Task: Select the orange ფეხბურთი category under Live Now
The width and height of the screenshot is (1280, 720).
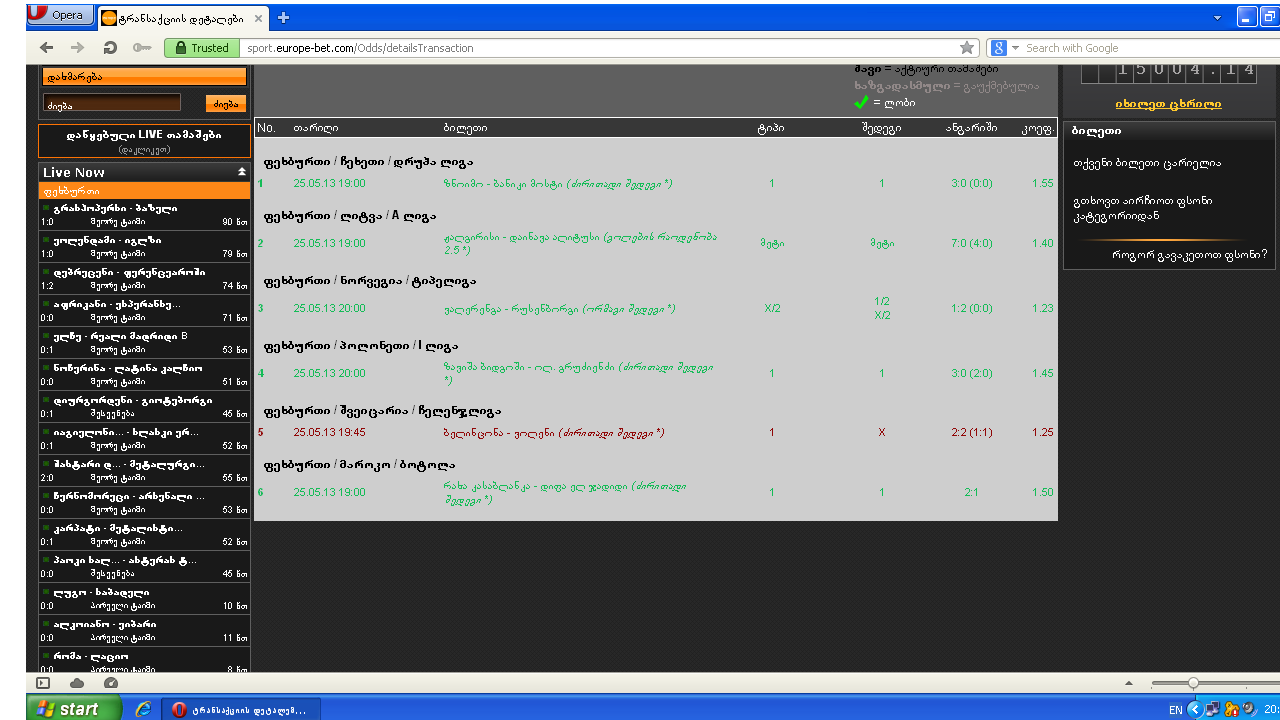Action: 144,190
